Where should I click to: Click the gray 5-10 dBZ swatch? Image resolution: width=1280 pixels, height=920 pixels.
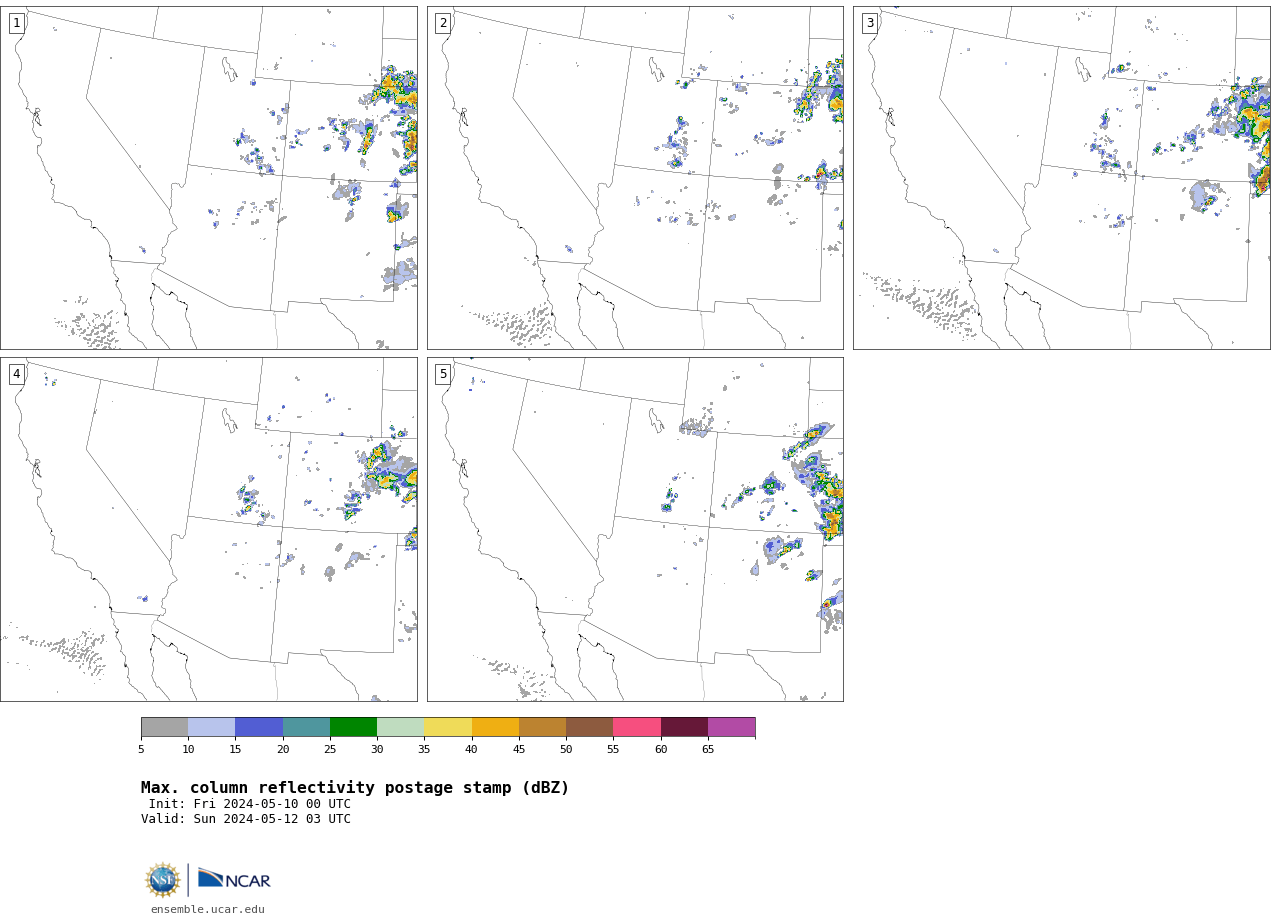(164, 727)
